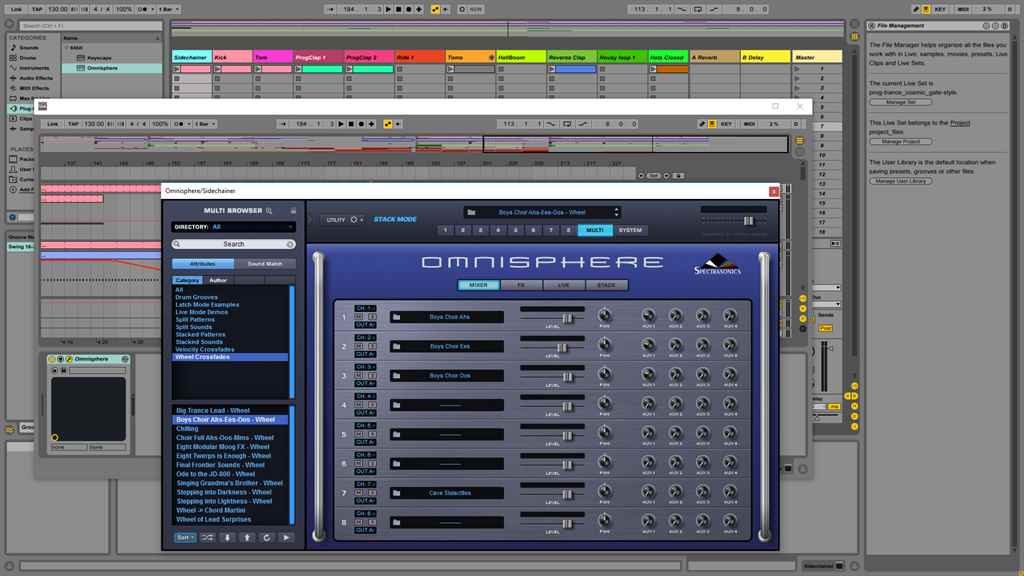Image resolution: width=1024 pixels, height=576 pixels.
Task: Open the 1 Bar quantization dropdown in back Ableton
Action: 167,10
